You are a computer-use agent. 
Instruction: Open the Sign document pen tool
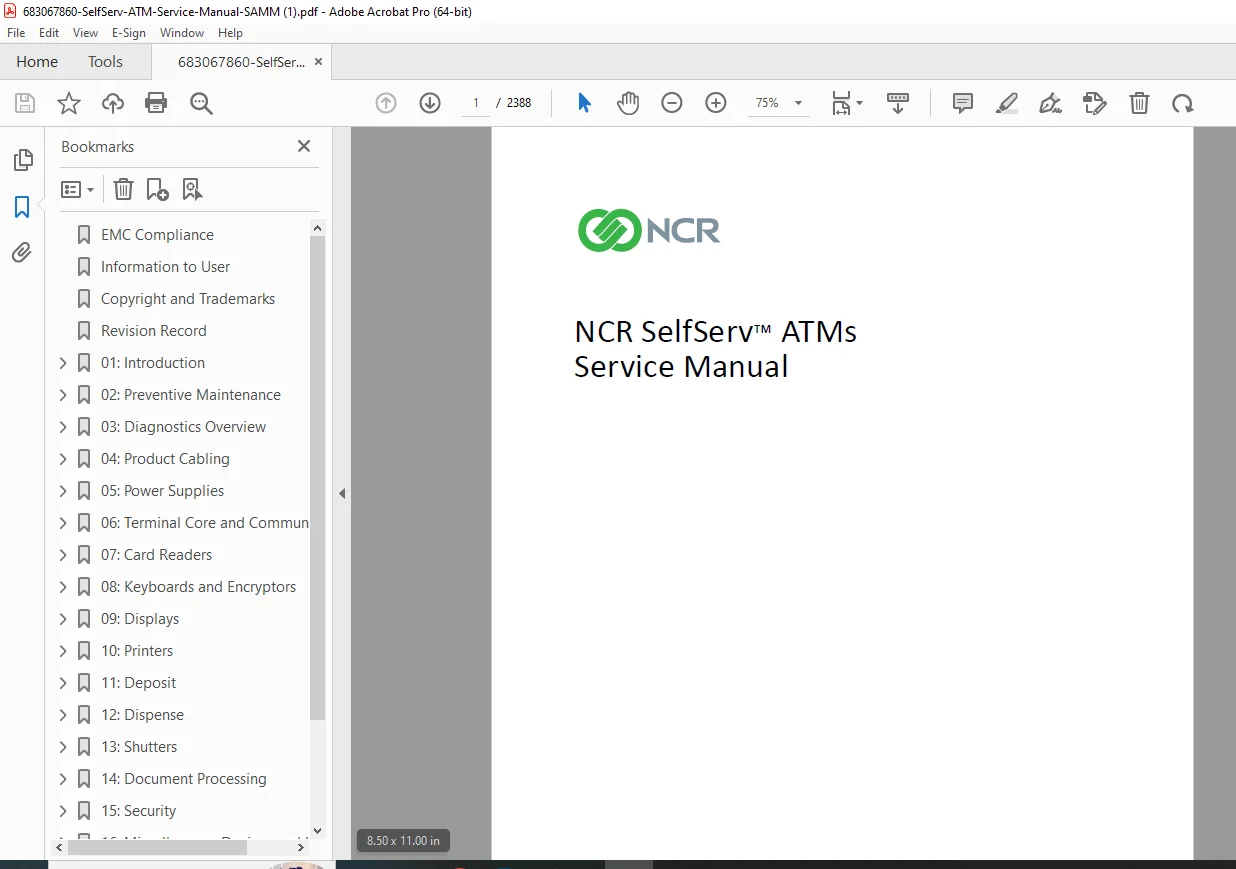[1050, 103]
